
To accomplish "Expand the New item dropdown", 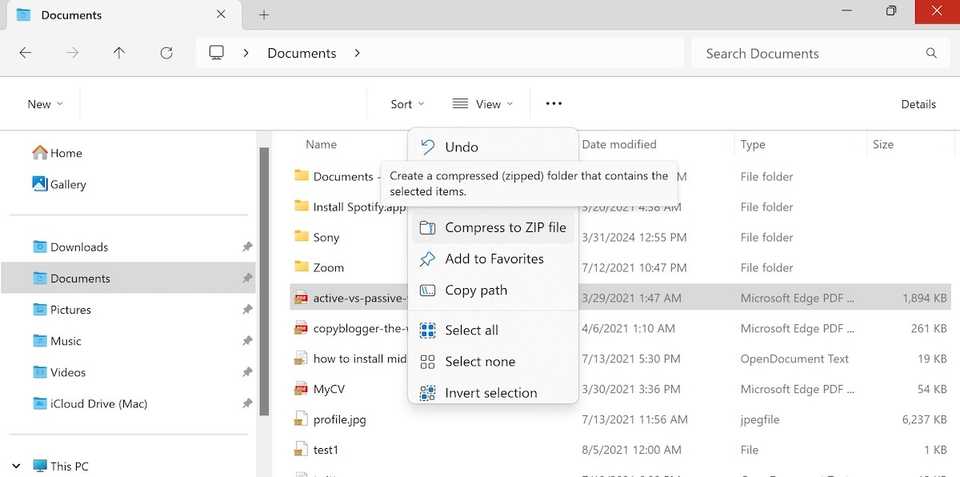I will click(x=45, y=104).
